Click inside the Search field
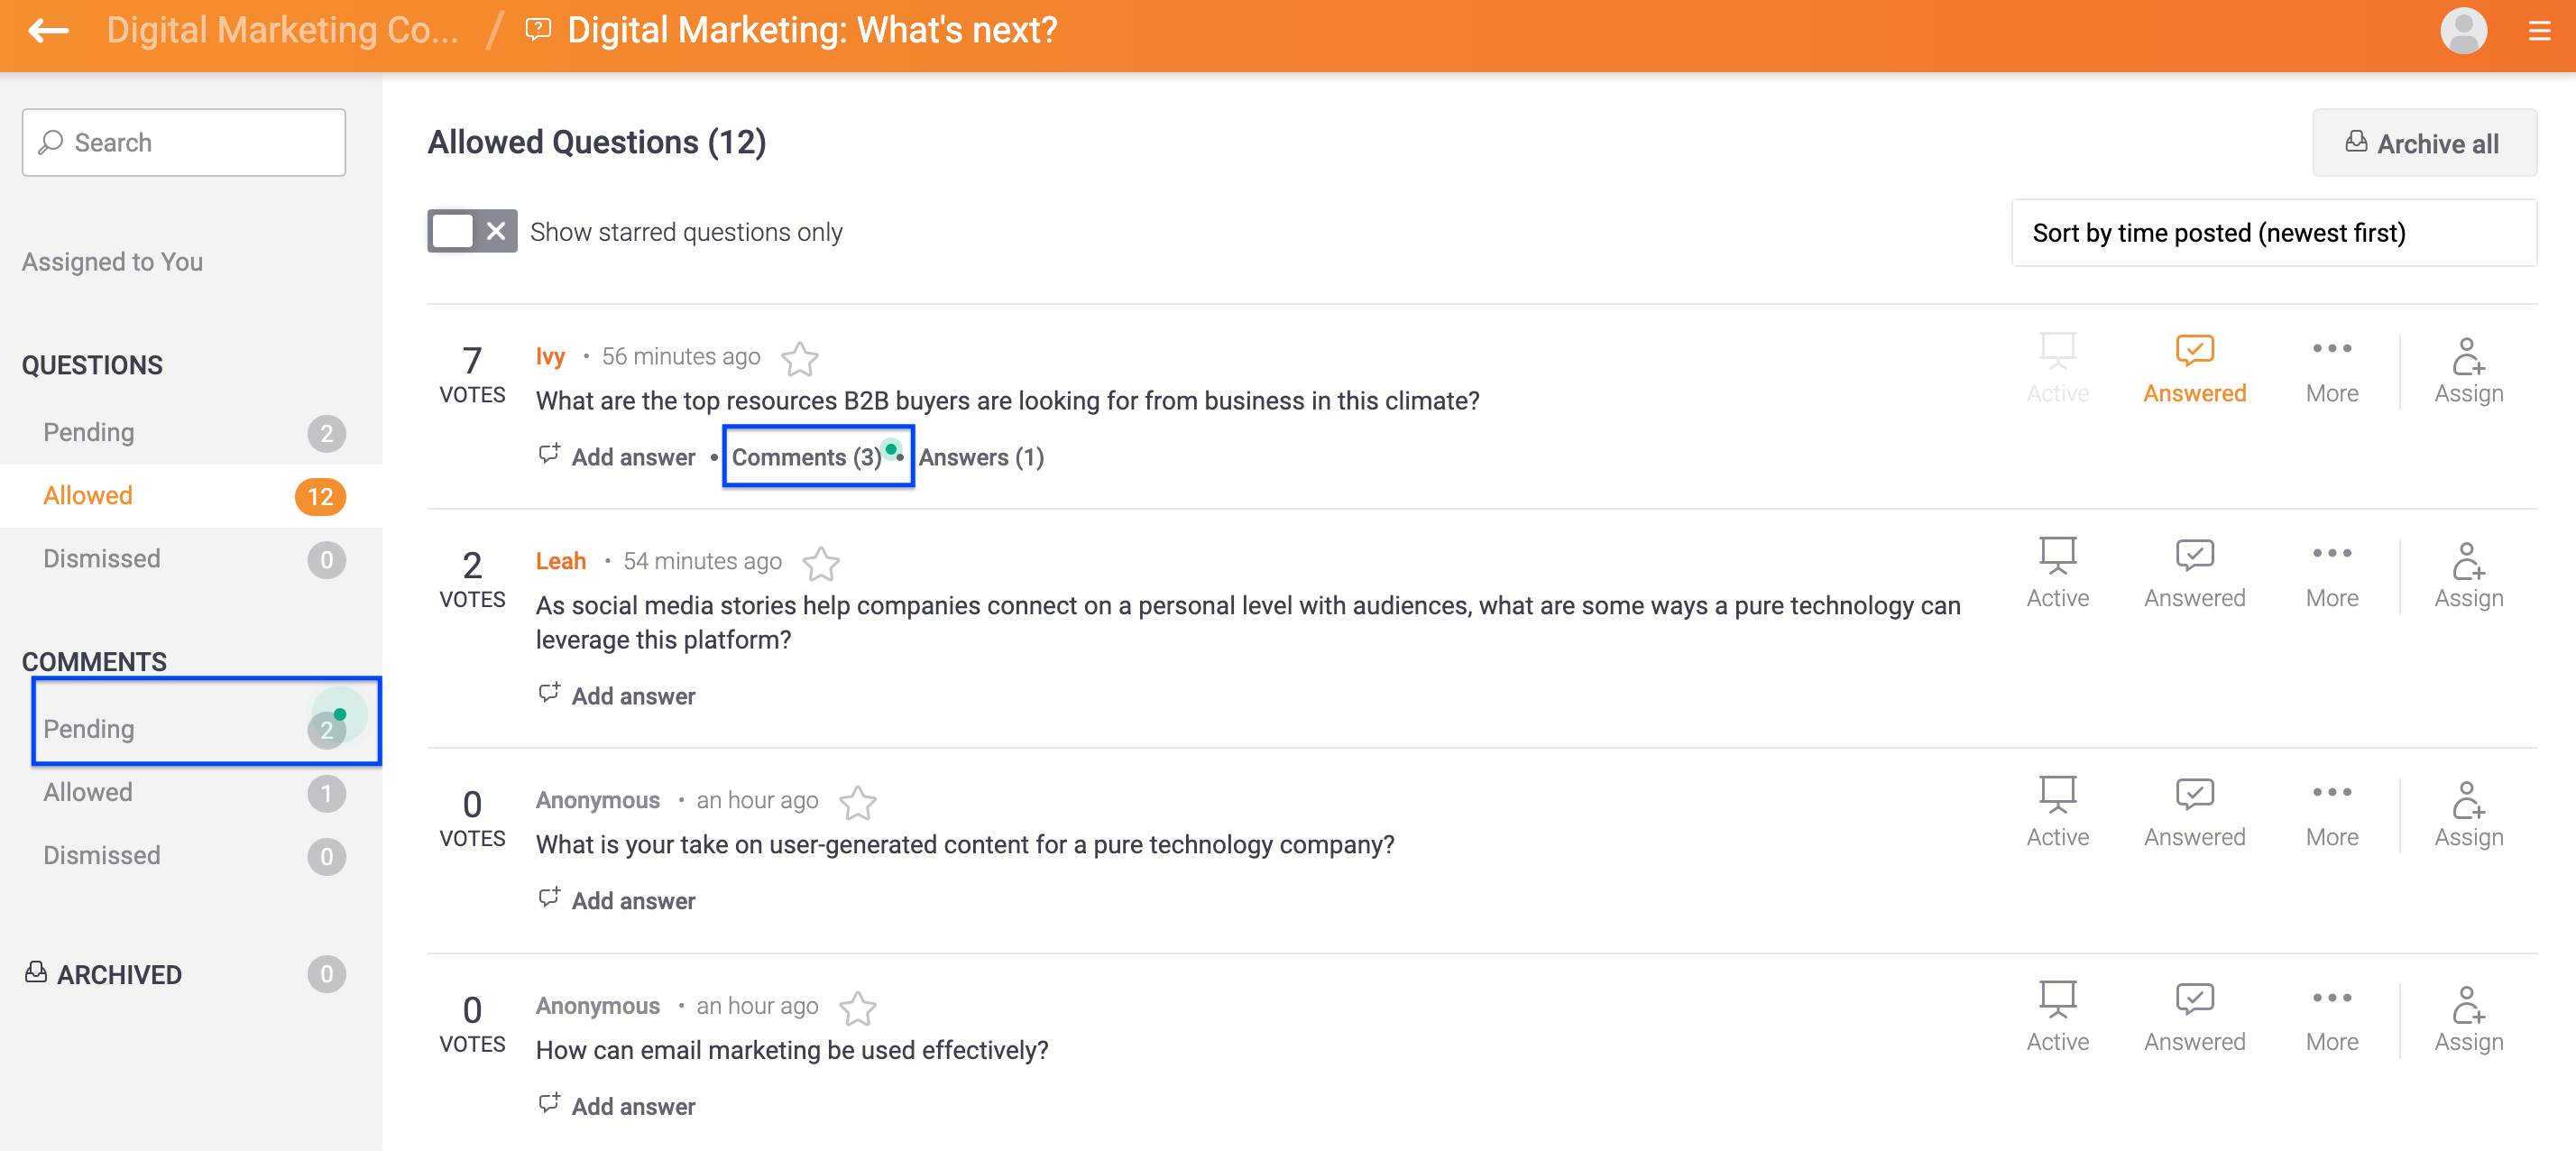 183,142
